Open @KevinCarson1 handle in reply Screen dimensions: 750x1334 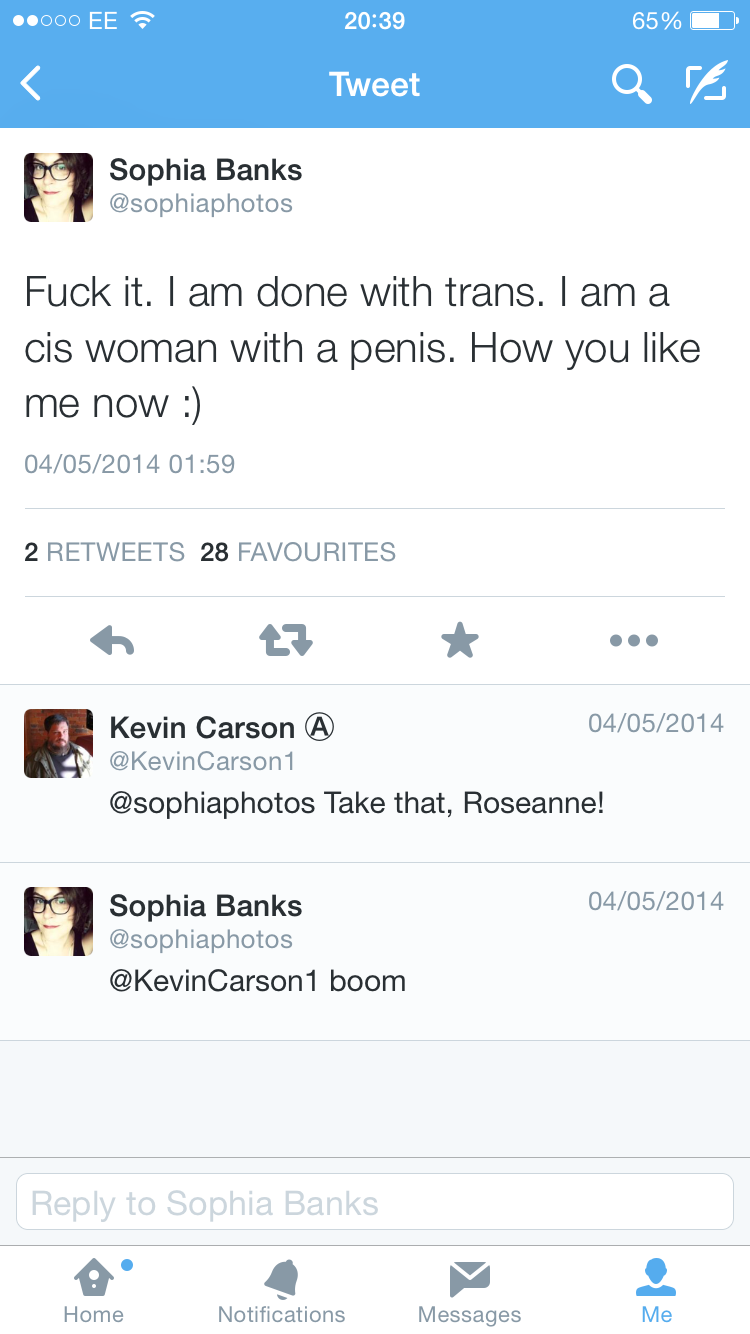point(203,761)
